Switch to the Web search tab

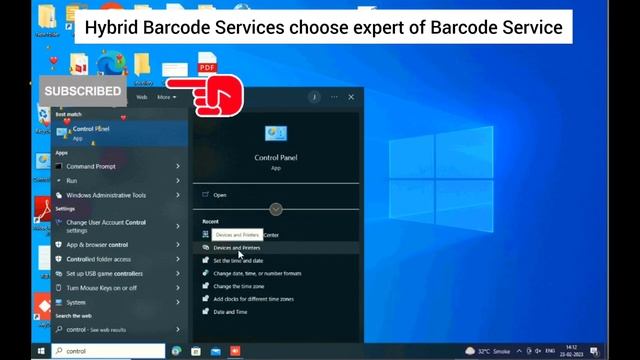click(x=142, y=97)
